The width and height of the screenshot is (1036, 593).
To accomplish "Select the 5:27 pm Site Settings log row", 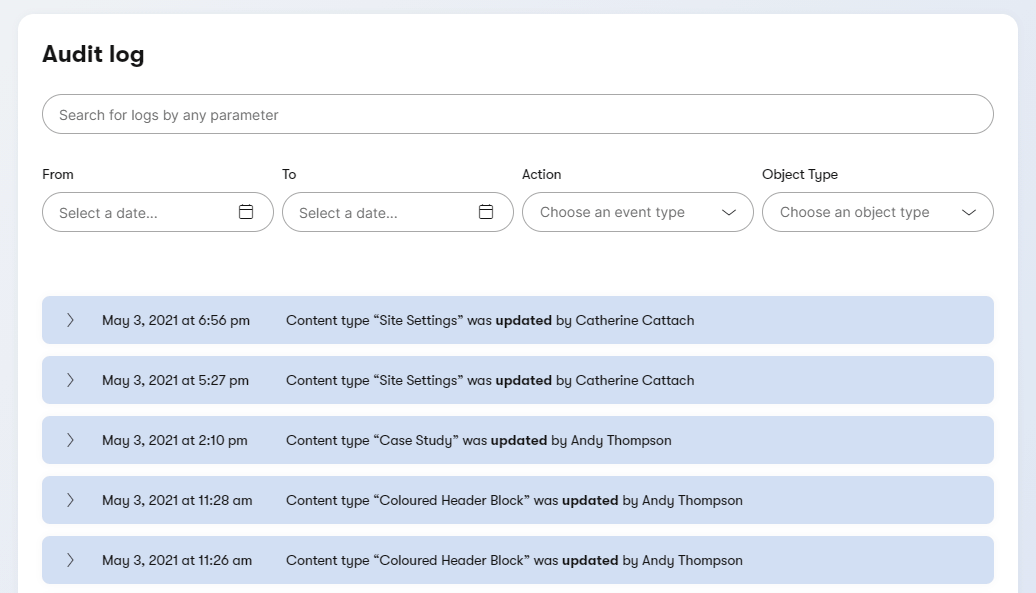I will click(x=517, y=380).
